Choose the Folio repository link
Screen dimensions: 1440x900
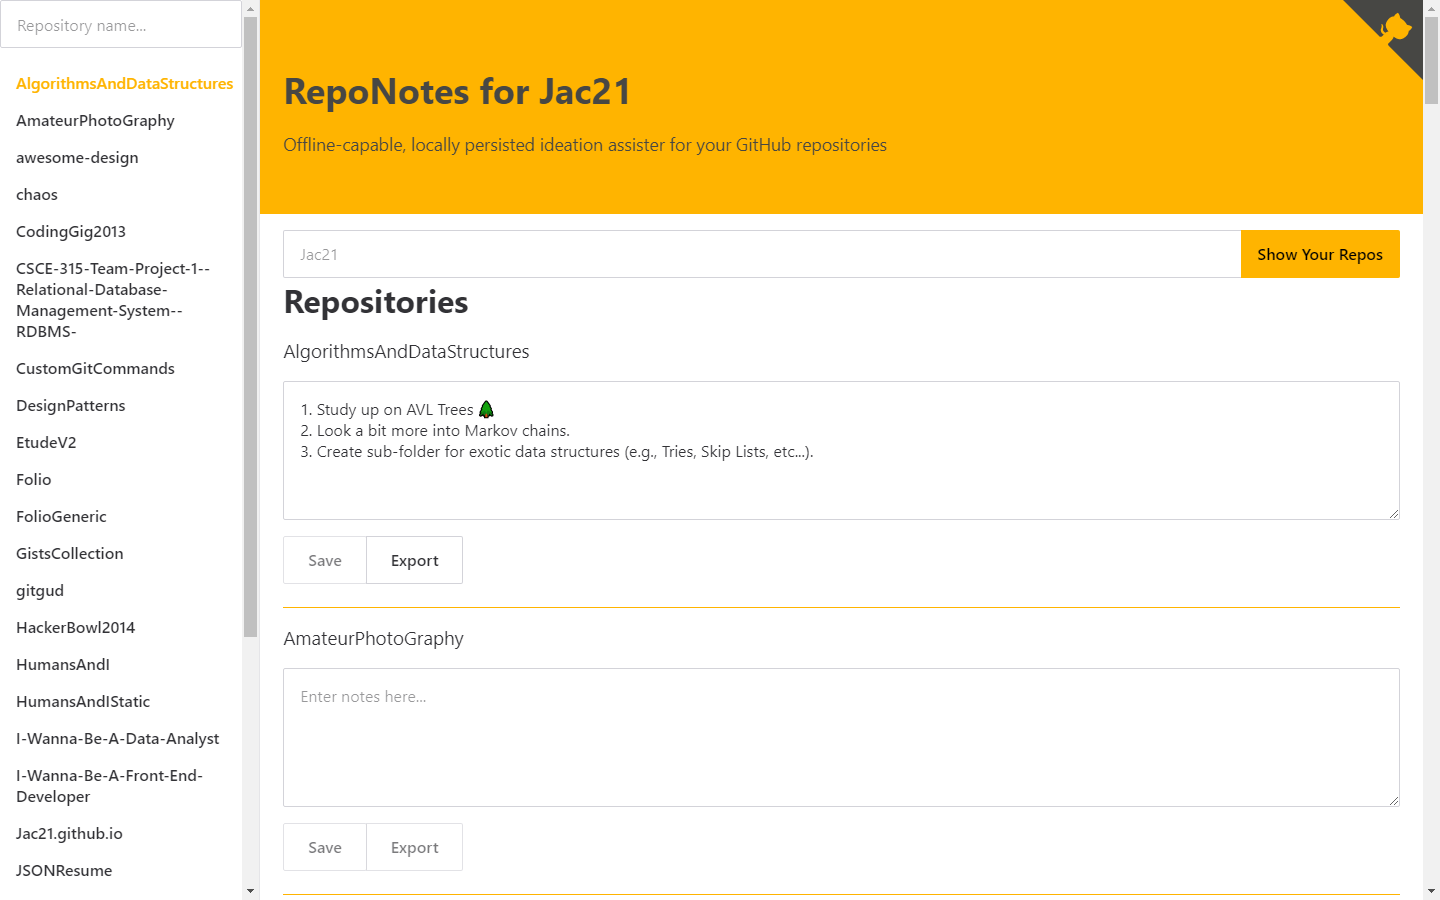[x=34, y=480]
